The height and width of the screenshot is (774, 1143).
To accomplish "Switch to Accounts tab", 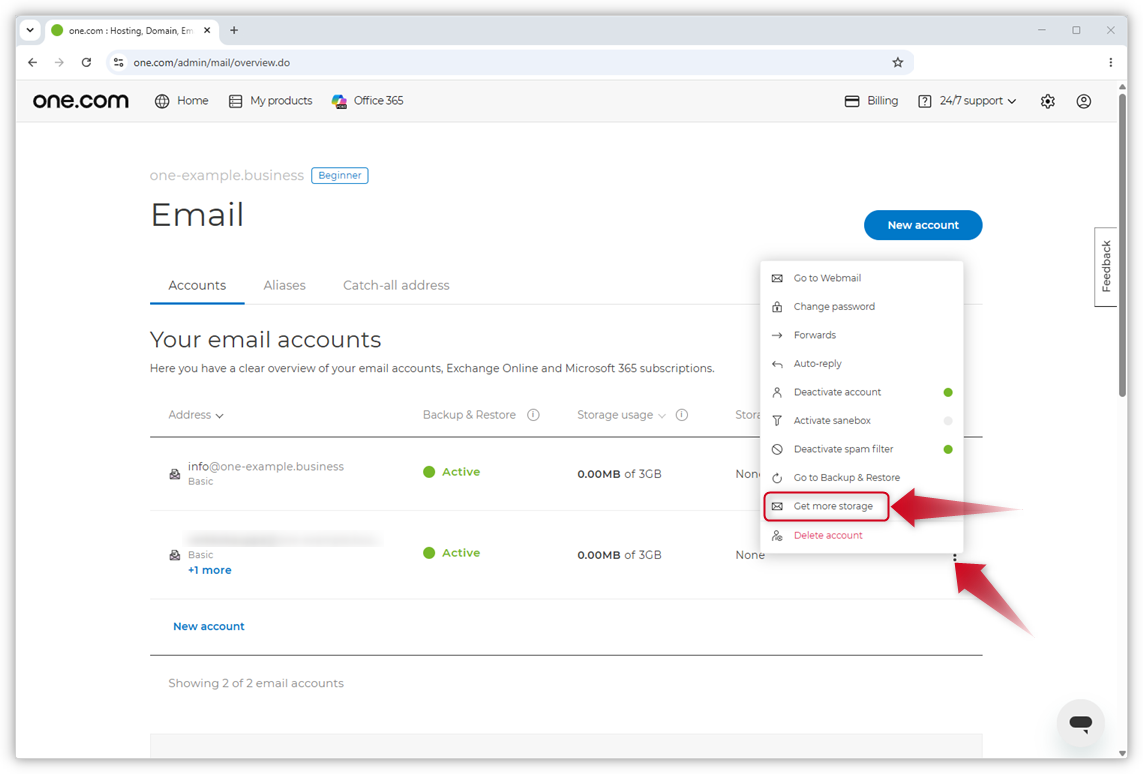I will (197, 286).
